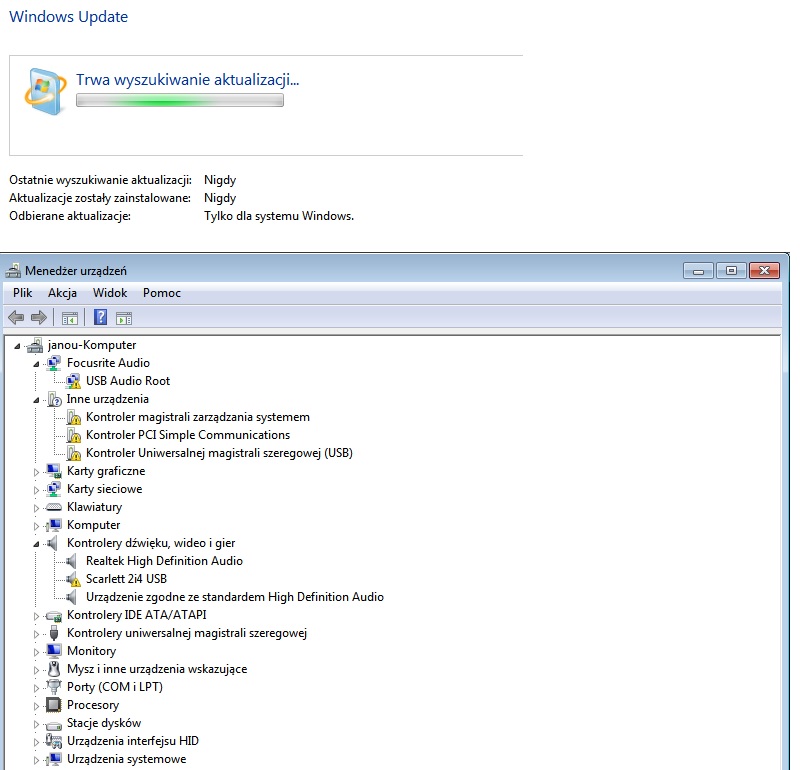Click the USB Audio Root warning icon
This screenshot has width=800, height=770.
pos(73,381)
